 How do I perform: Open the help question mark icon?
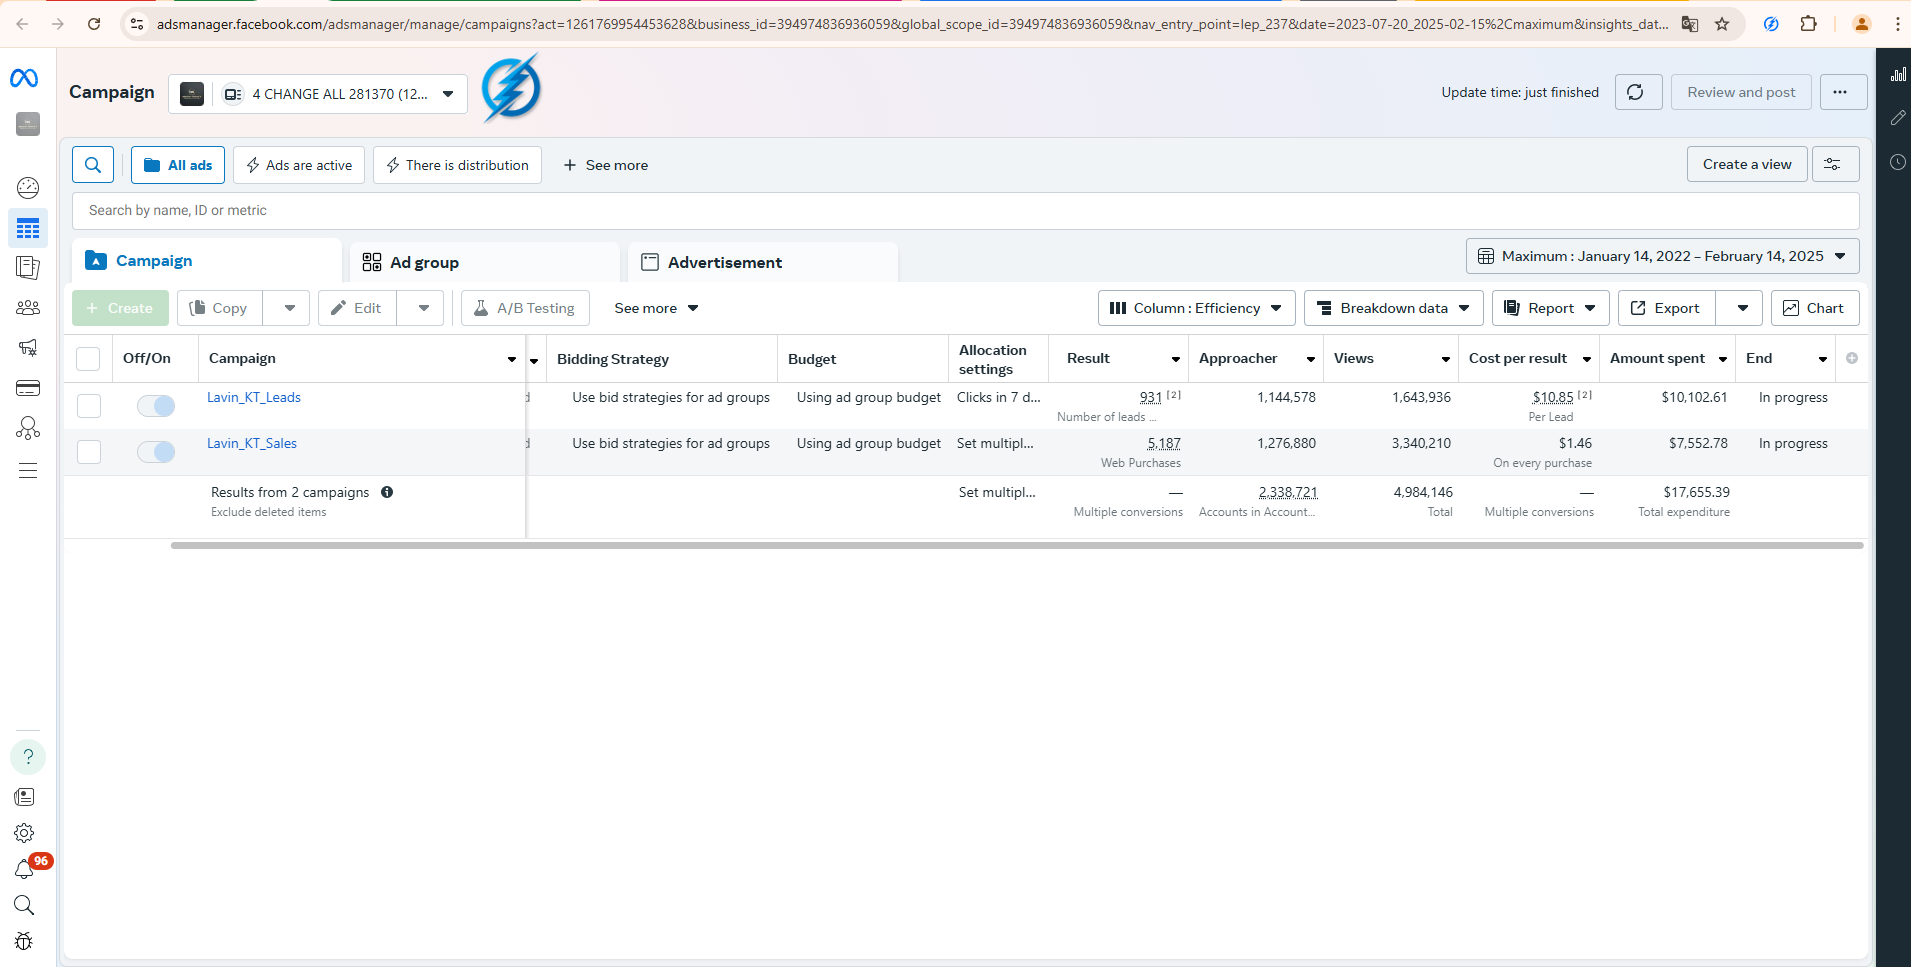click(28, 757)
